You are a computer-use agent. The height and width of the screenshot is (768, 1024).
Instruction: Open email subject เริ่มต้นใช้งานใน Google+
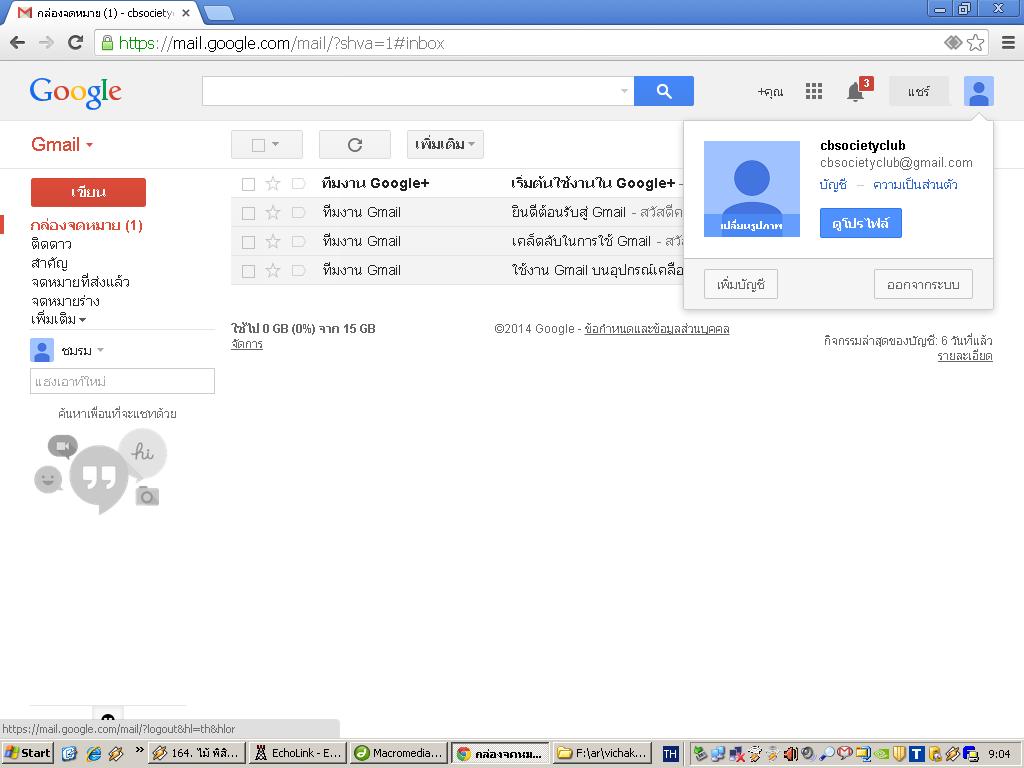click(593, 184)
